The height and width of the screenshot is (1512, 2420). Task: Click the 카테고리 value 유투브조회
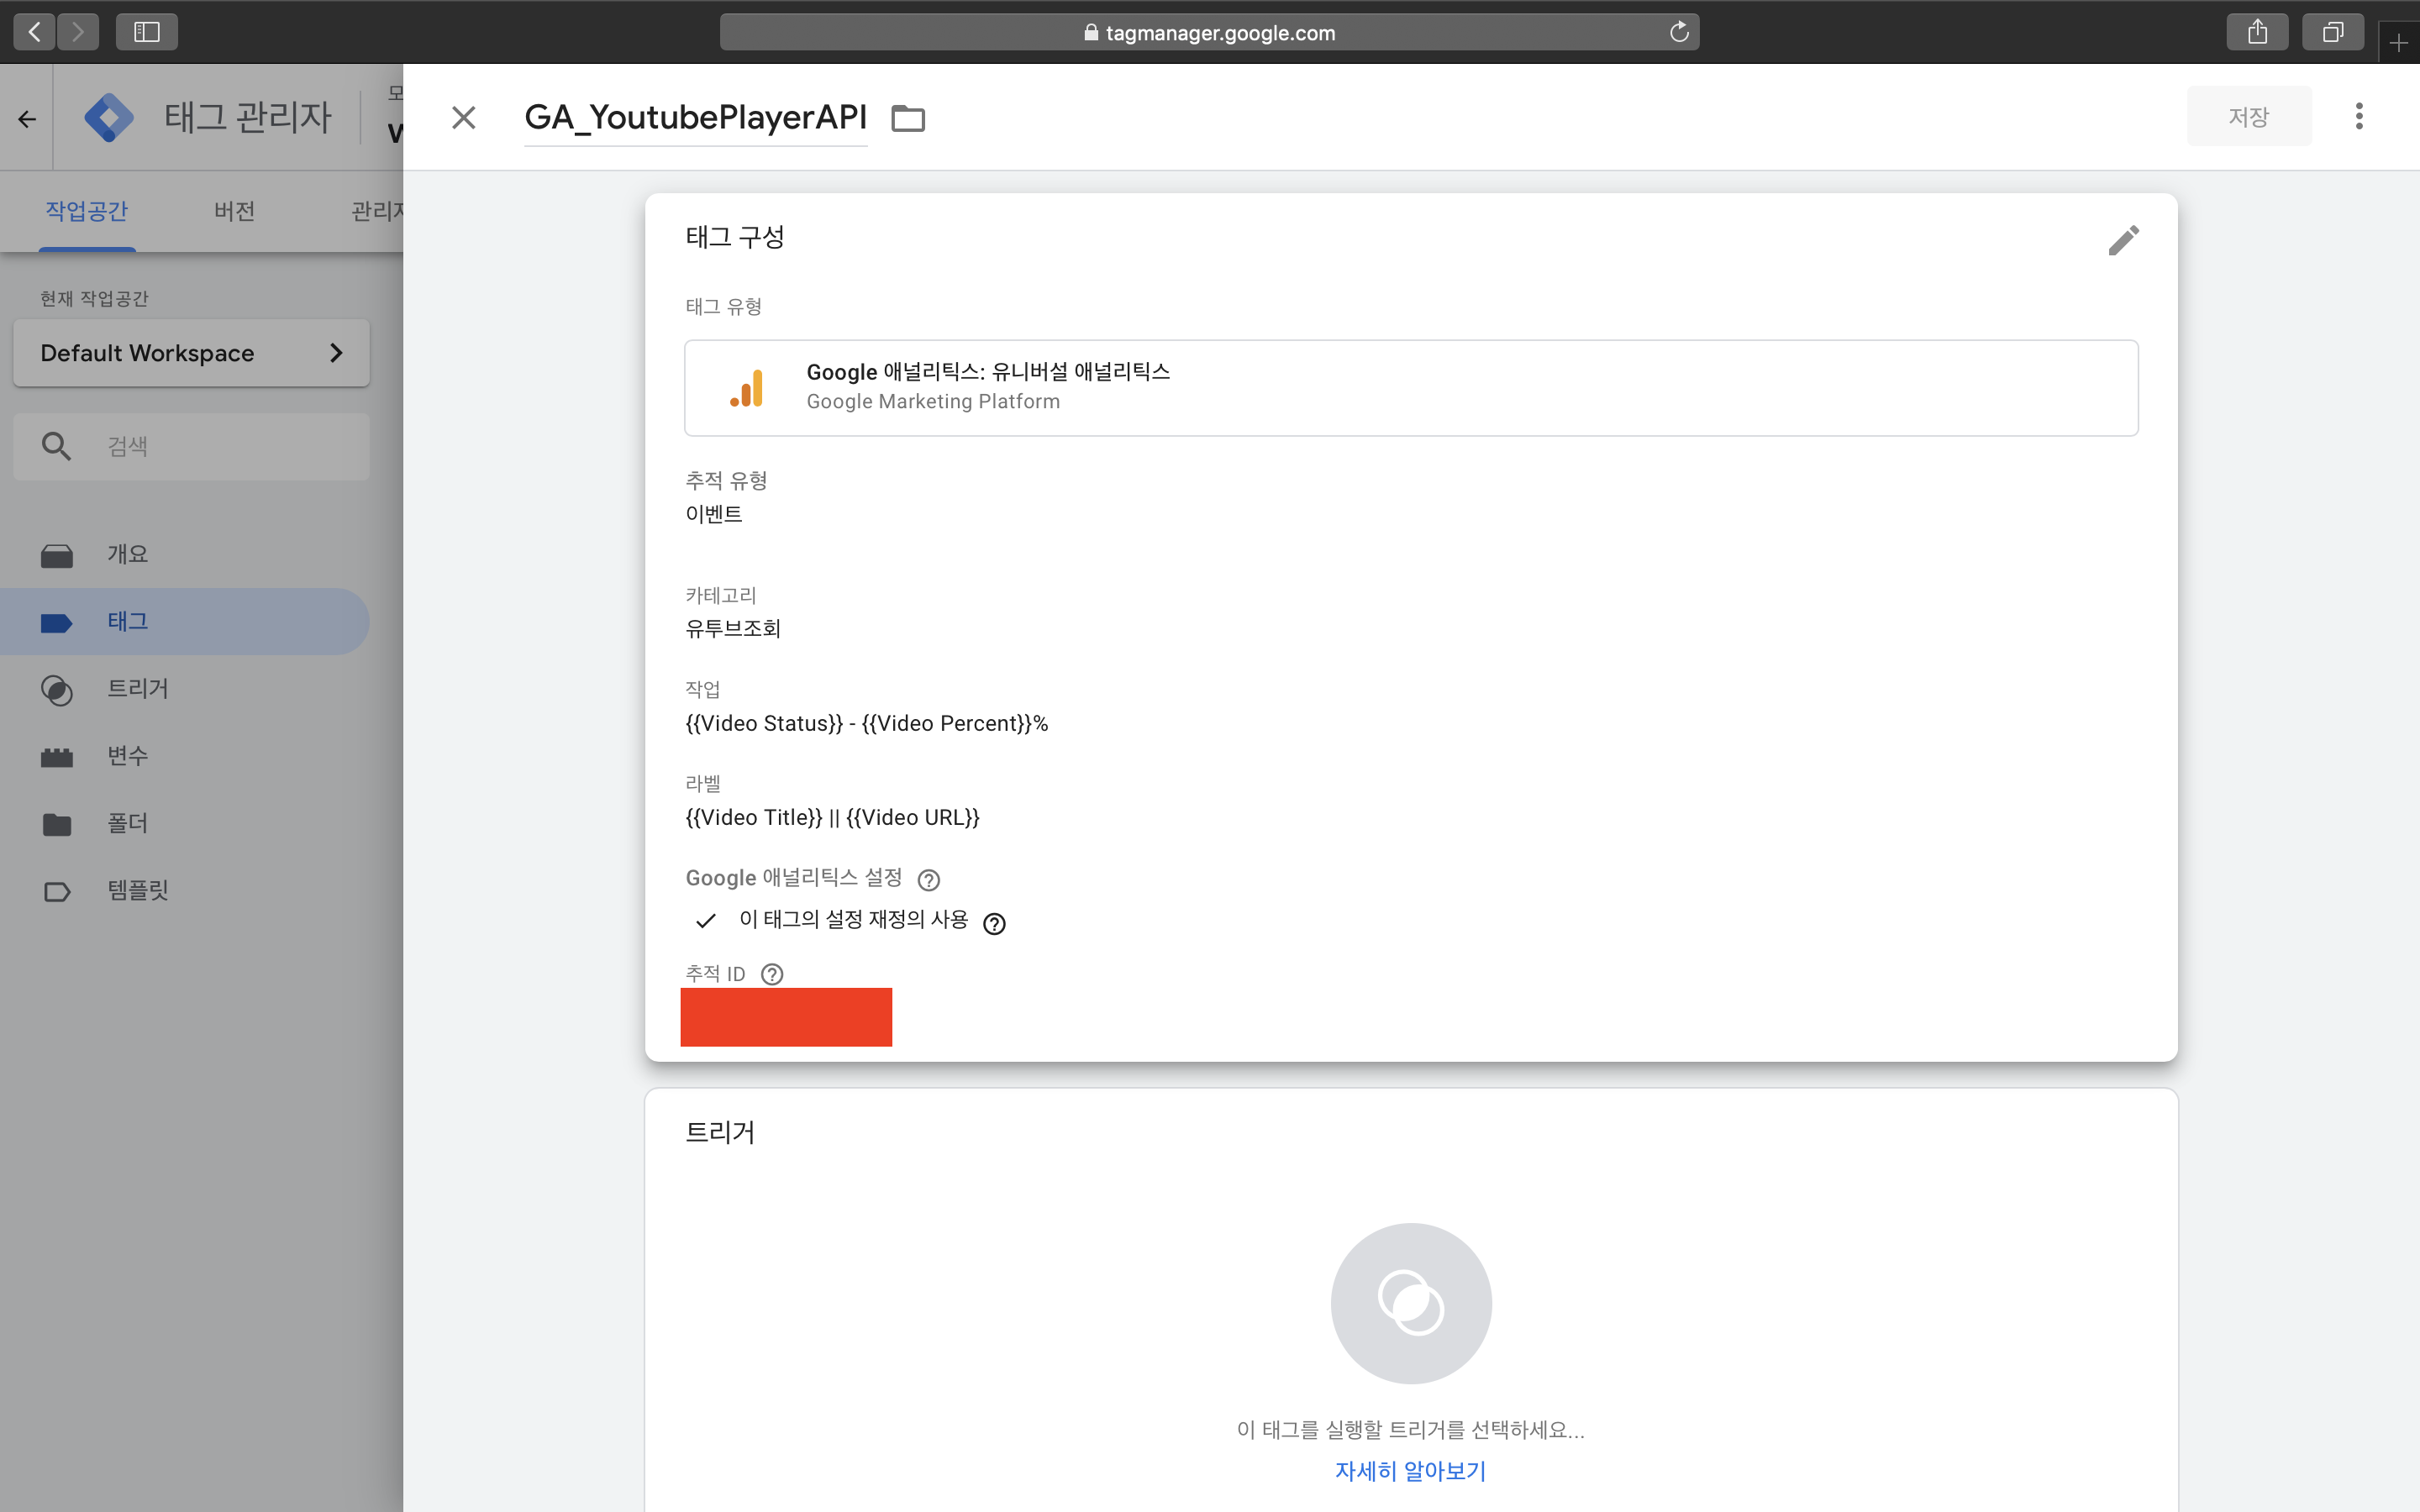coord(733,628)
